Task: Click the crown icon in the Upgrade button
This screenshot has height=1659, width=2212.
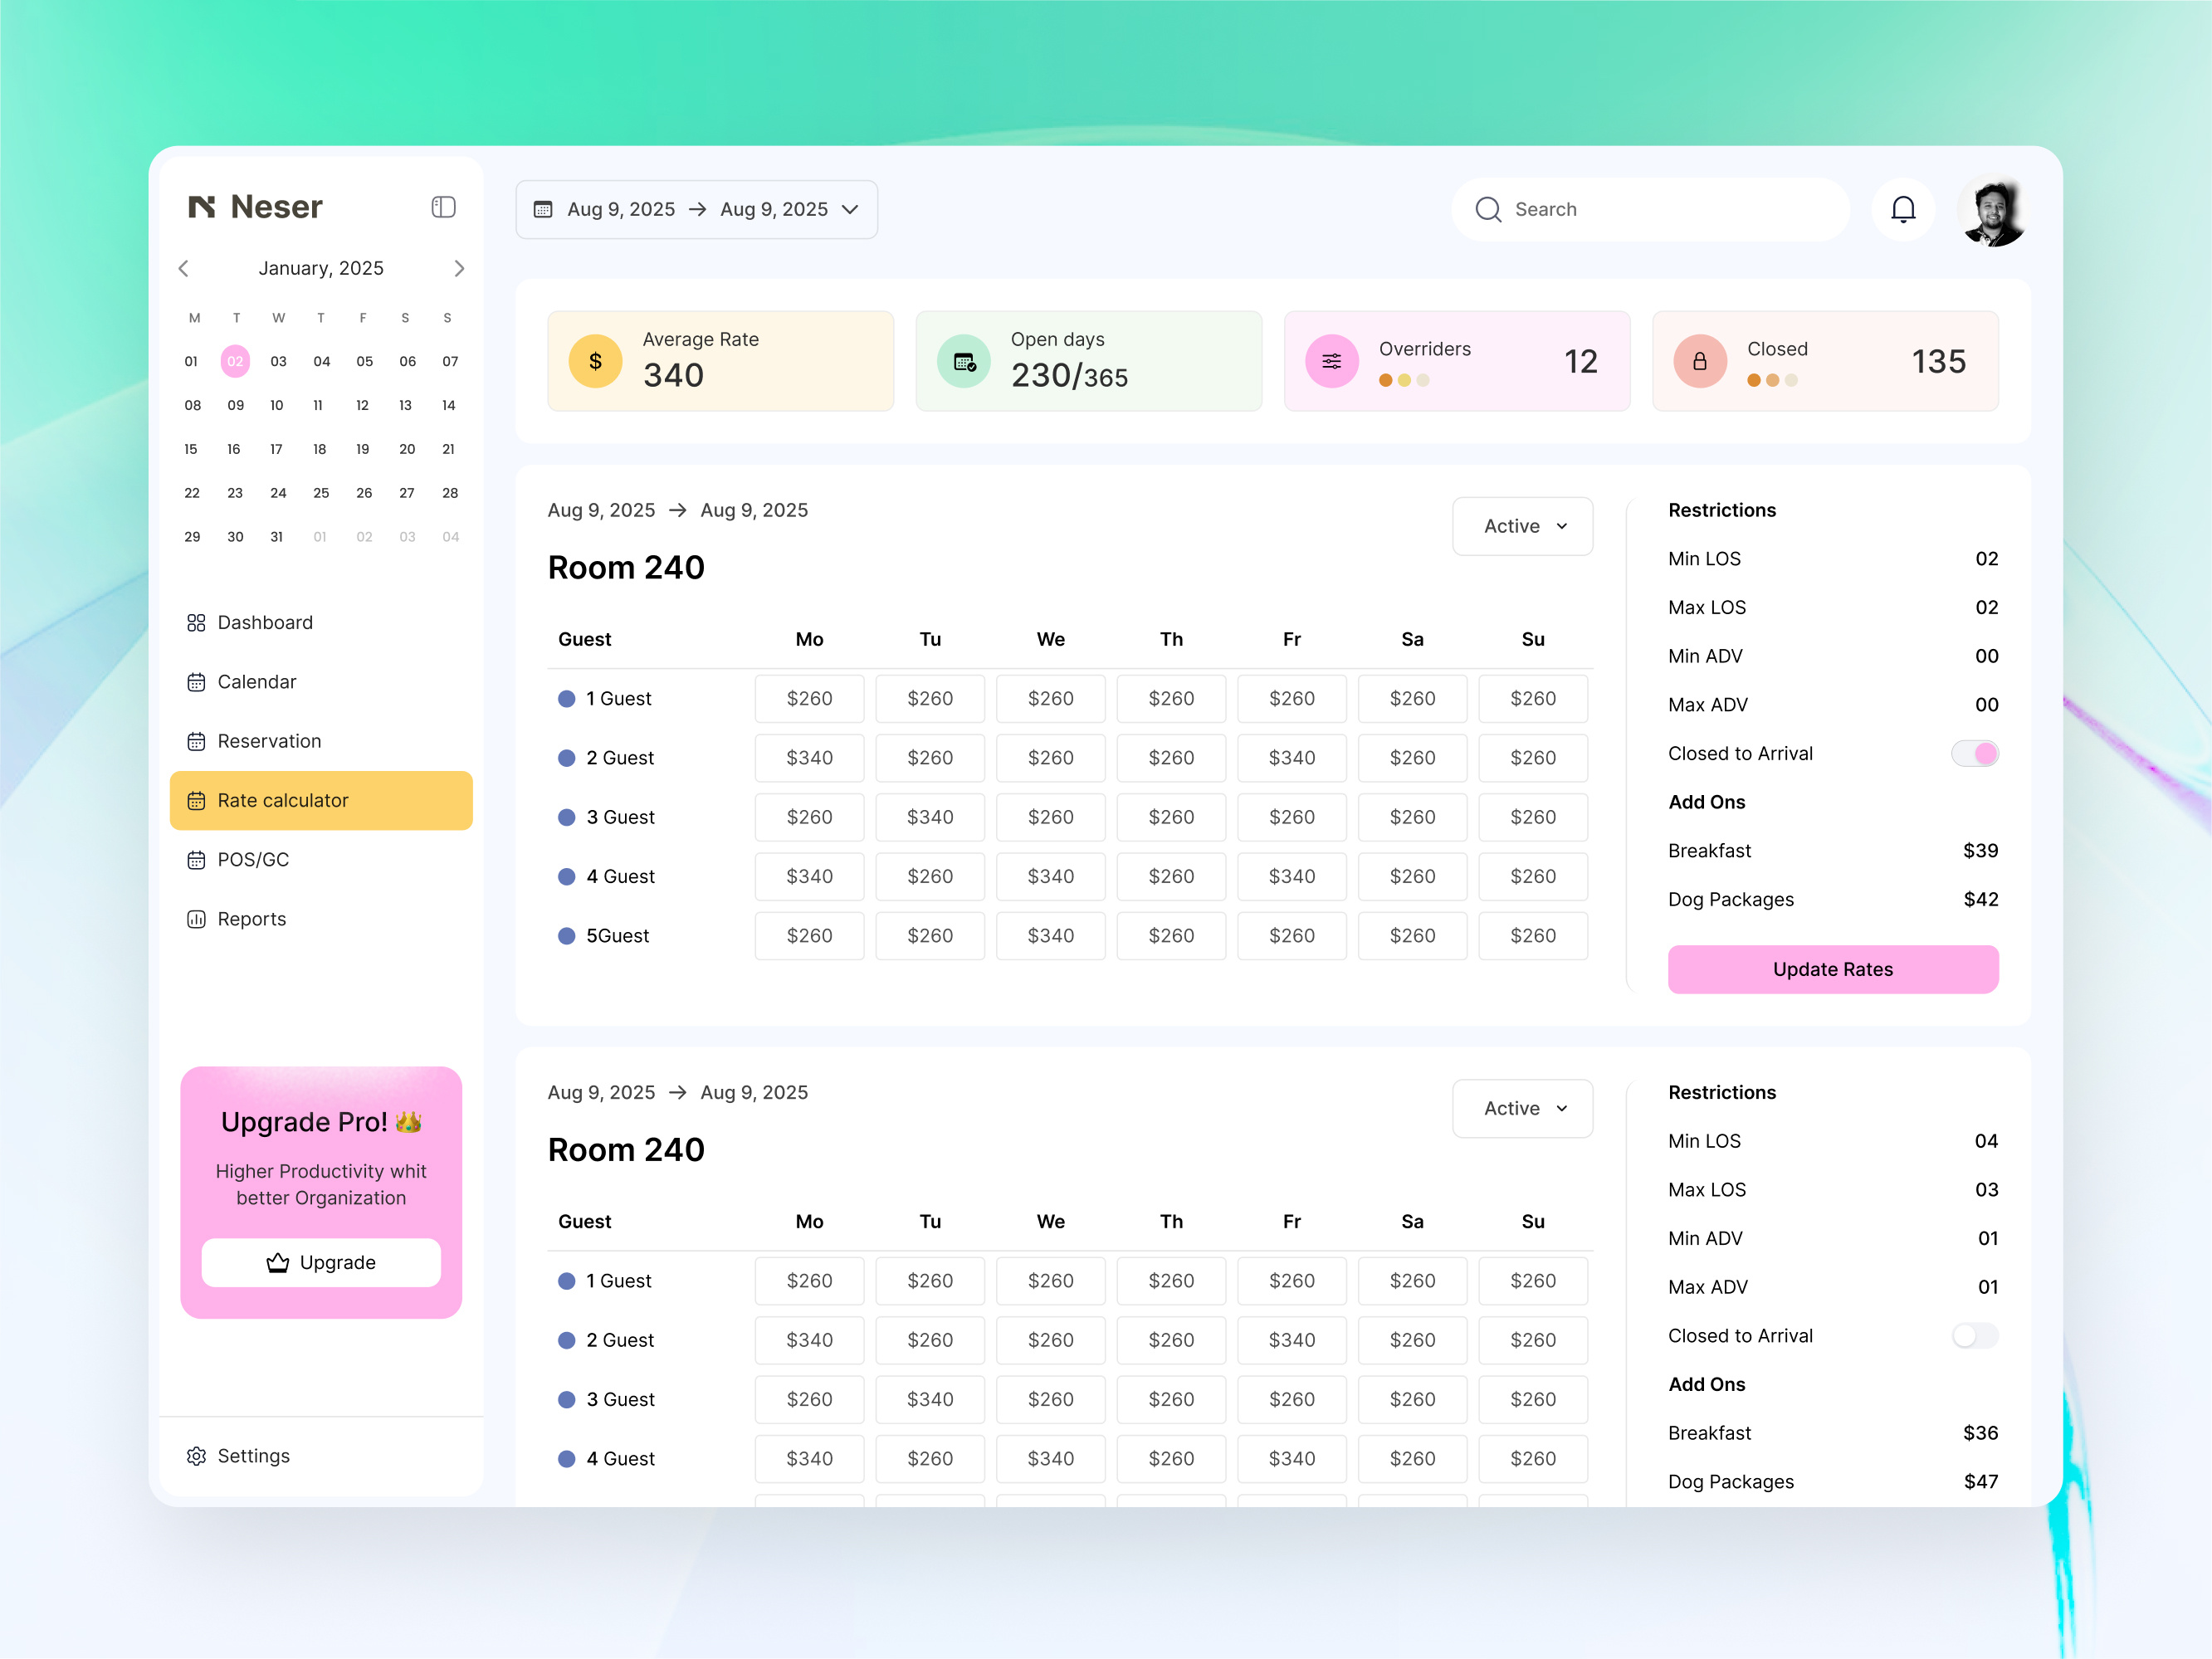Action: (276, 1262)
